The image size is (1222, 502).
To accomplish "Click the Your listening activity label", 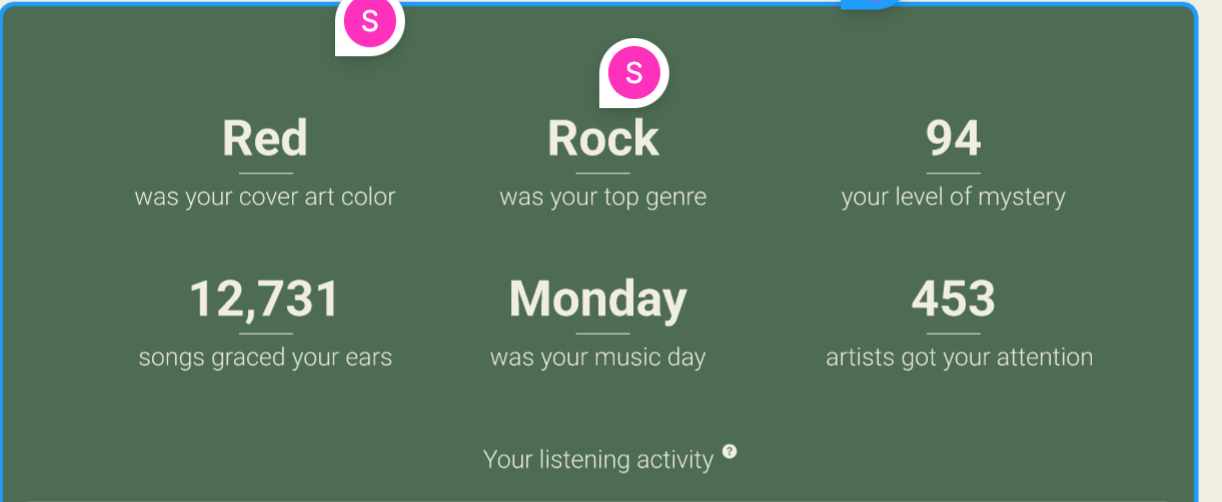I will pos(598,459).
